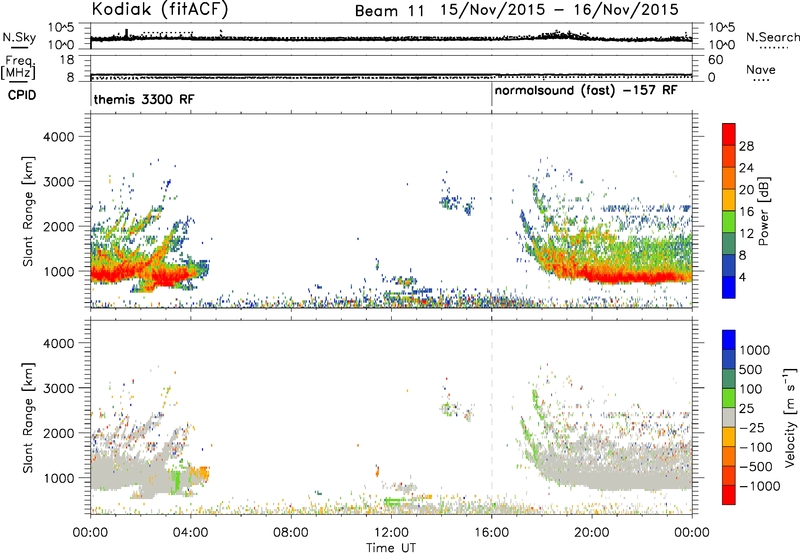Click the '04:00' time tick label
Screen dimensions: 800x554
[x=191, y=533]
